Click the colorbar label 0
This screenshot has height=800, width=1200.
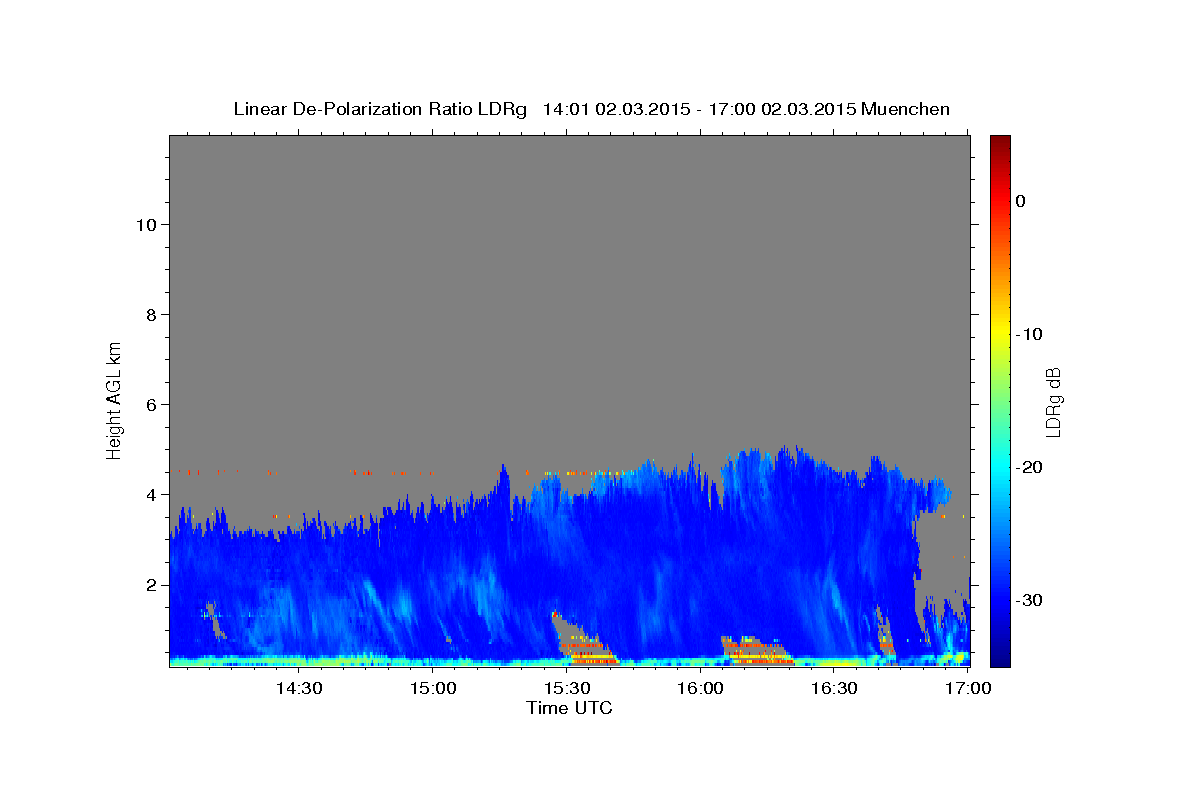tap(1021, 201)
